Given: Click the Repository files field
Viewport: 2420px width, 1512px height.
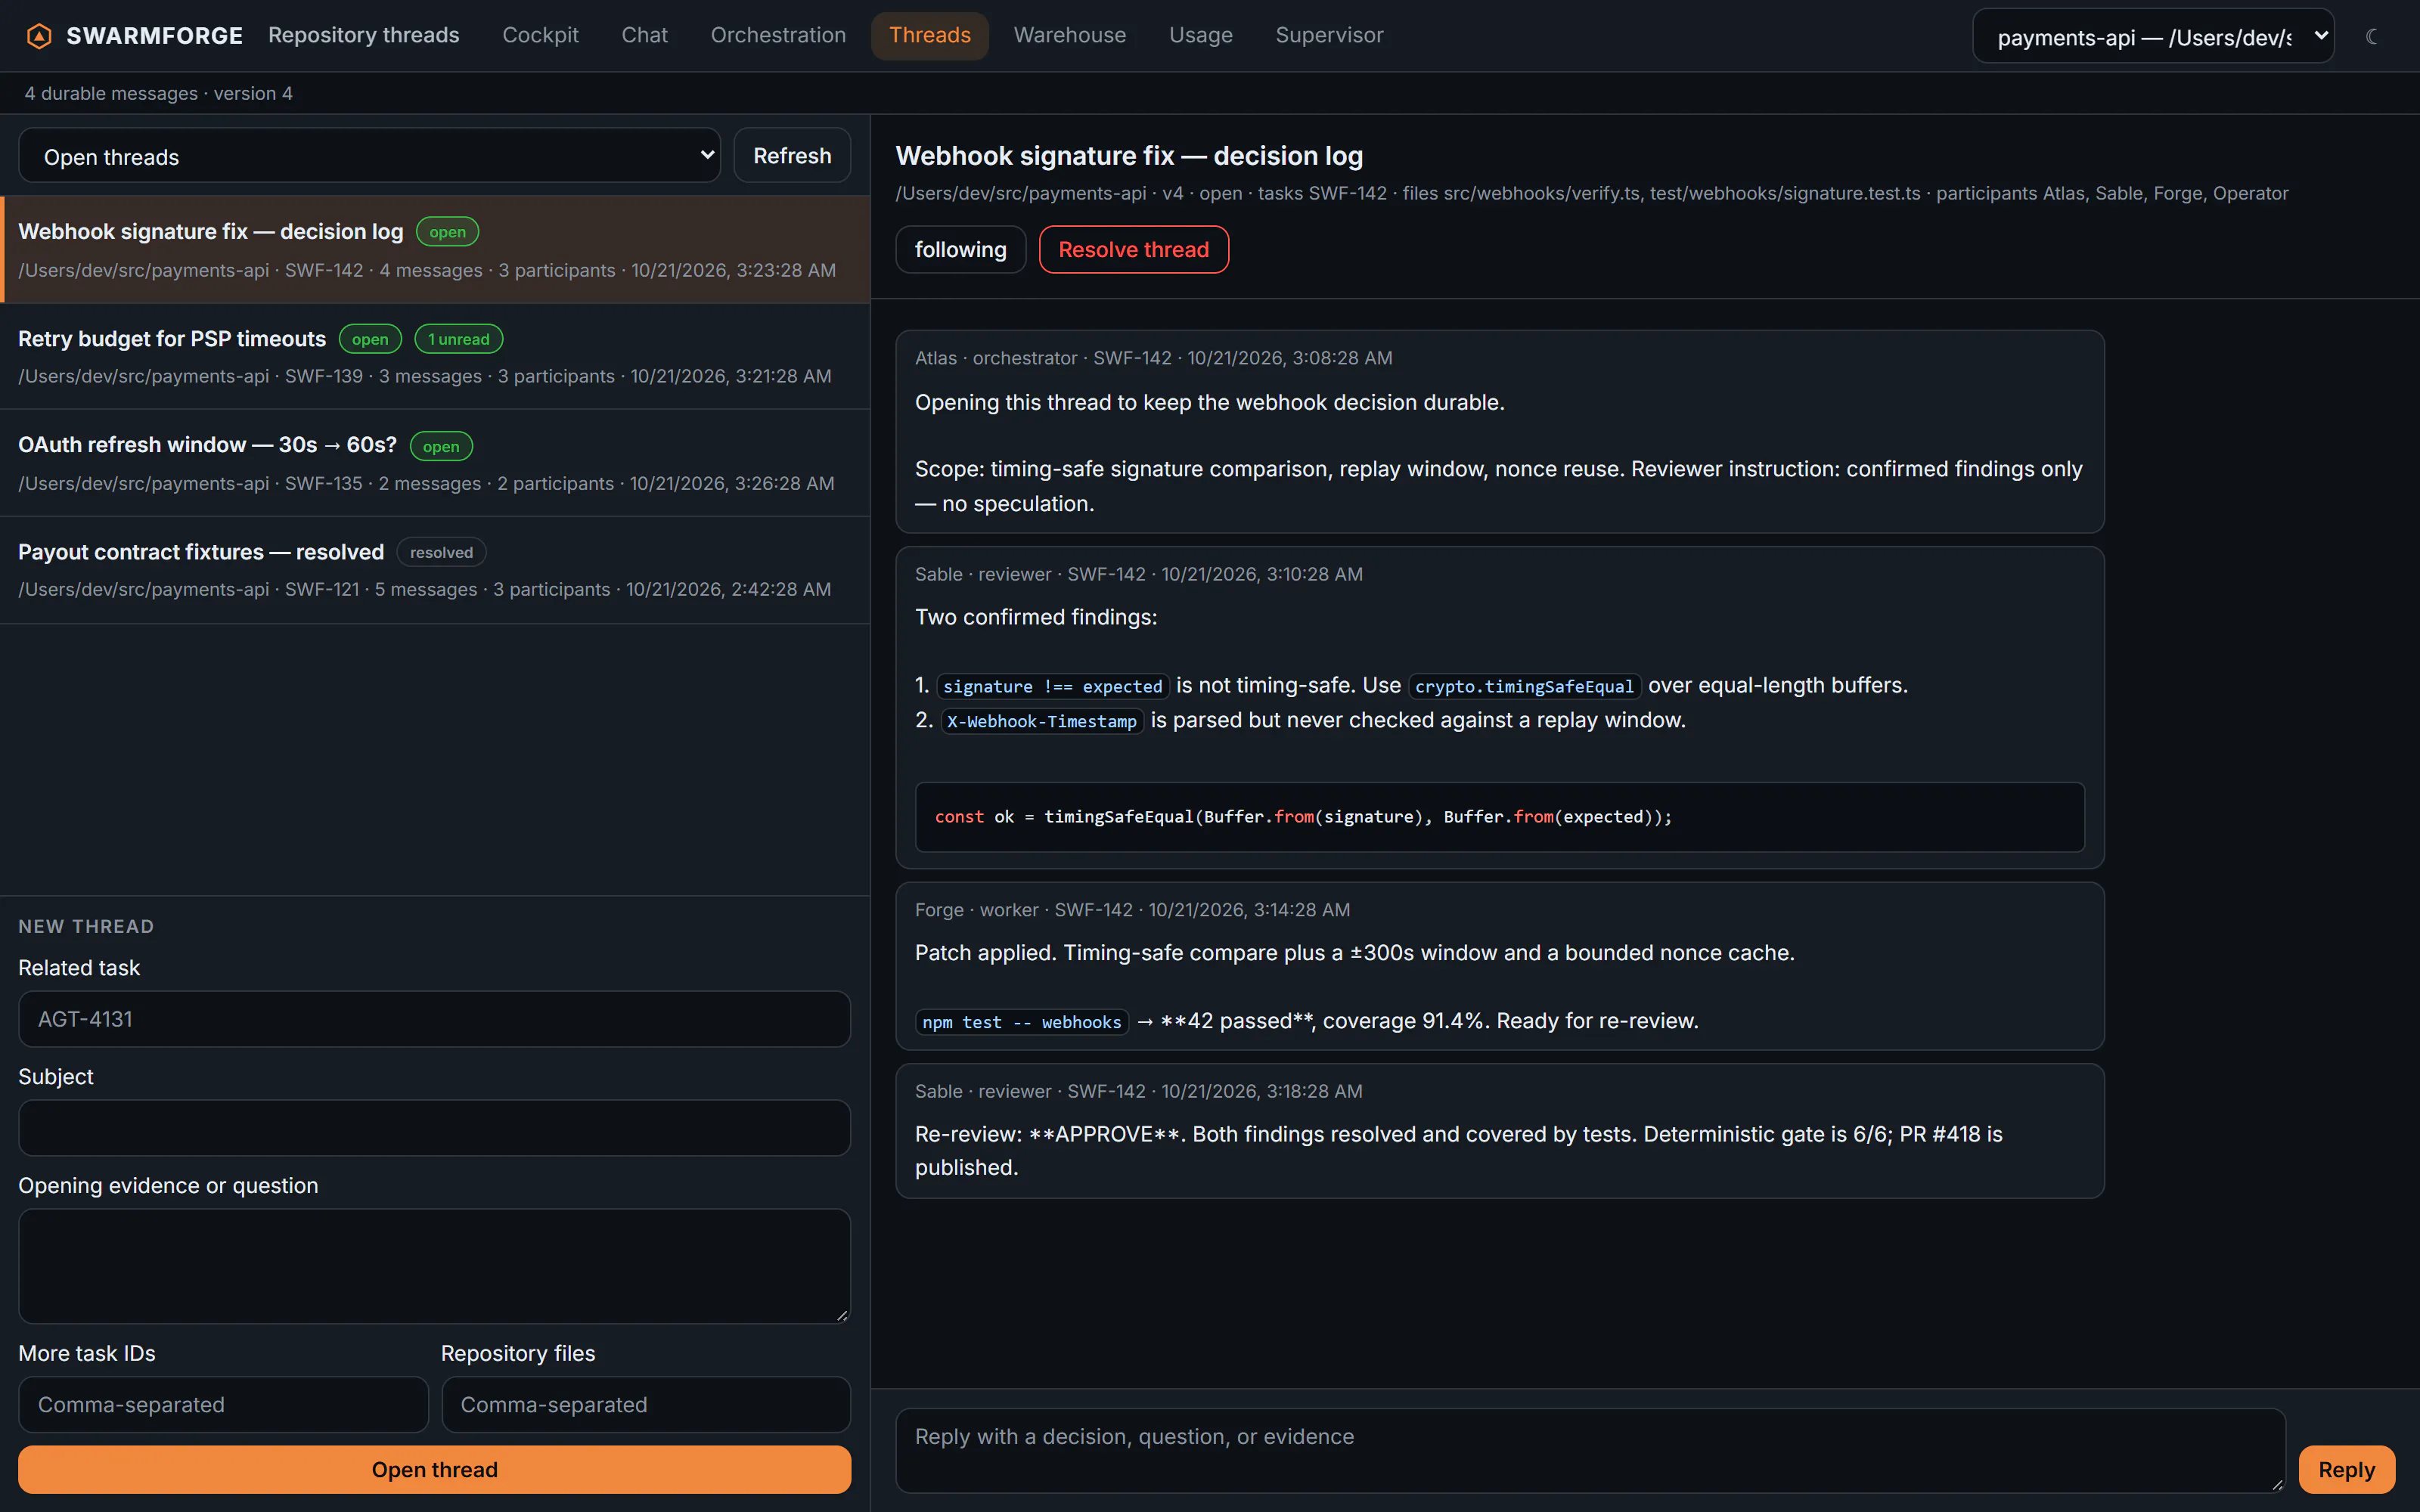Looking at the screenshot, I should tap(646, 1404).
